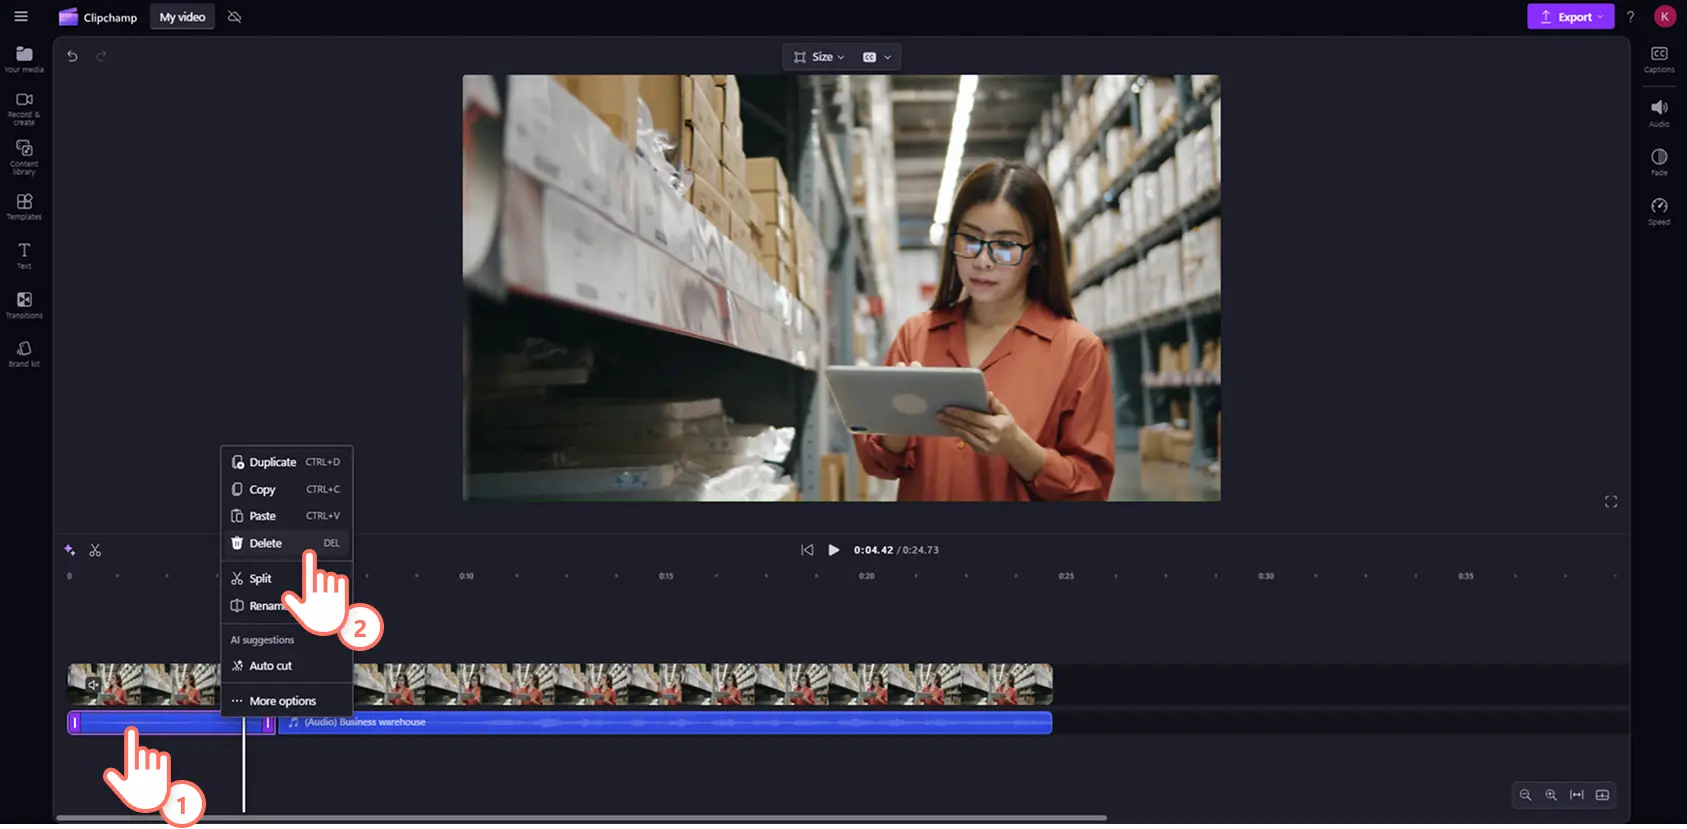Click the help question mark icon
This screenshot has height=829, width=1687.
tap(1630, 17)
